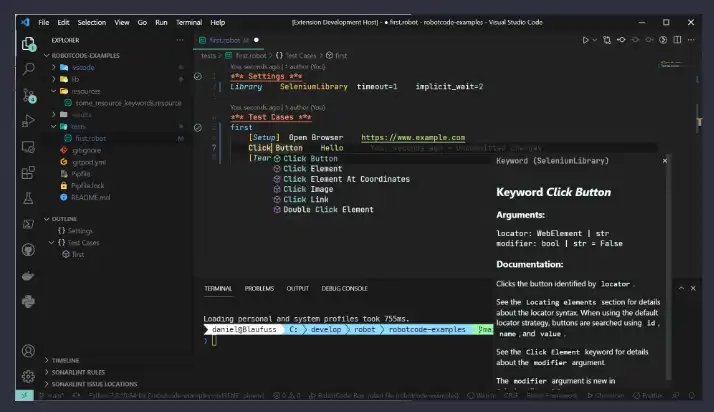Screen dimensions: 714x412
Task: Open editor More Actions ellipsis
Action: [x=691, y=40]
